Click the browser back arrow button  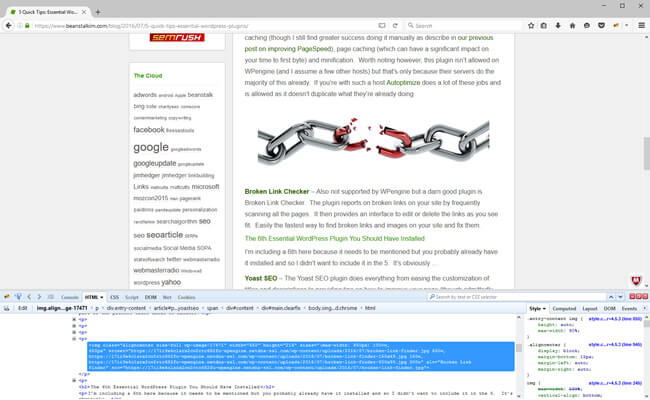(x=8, y=25)
